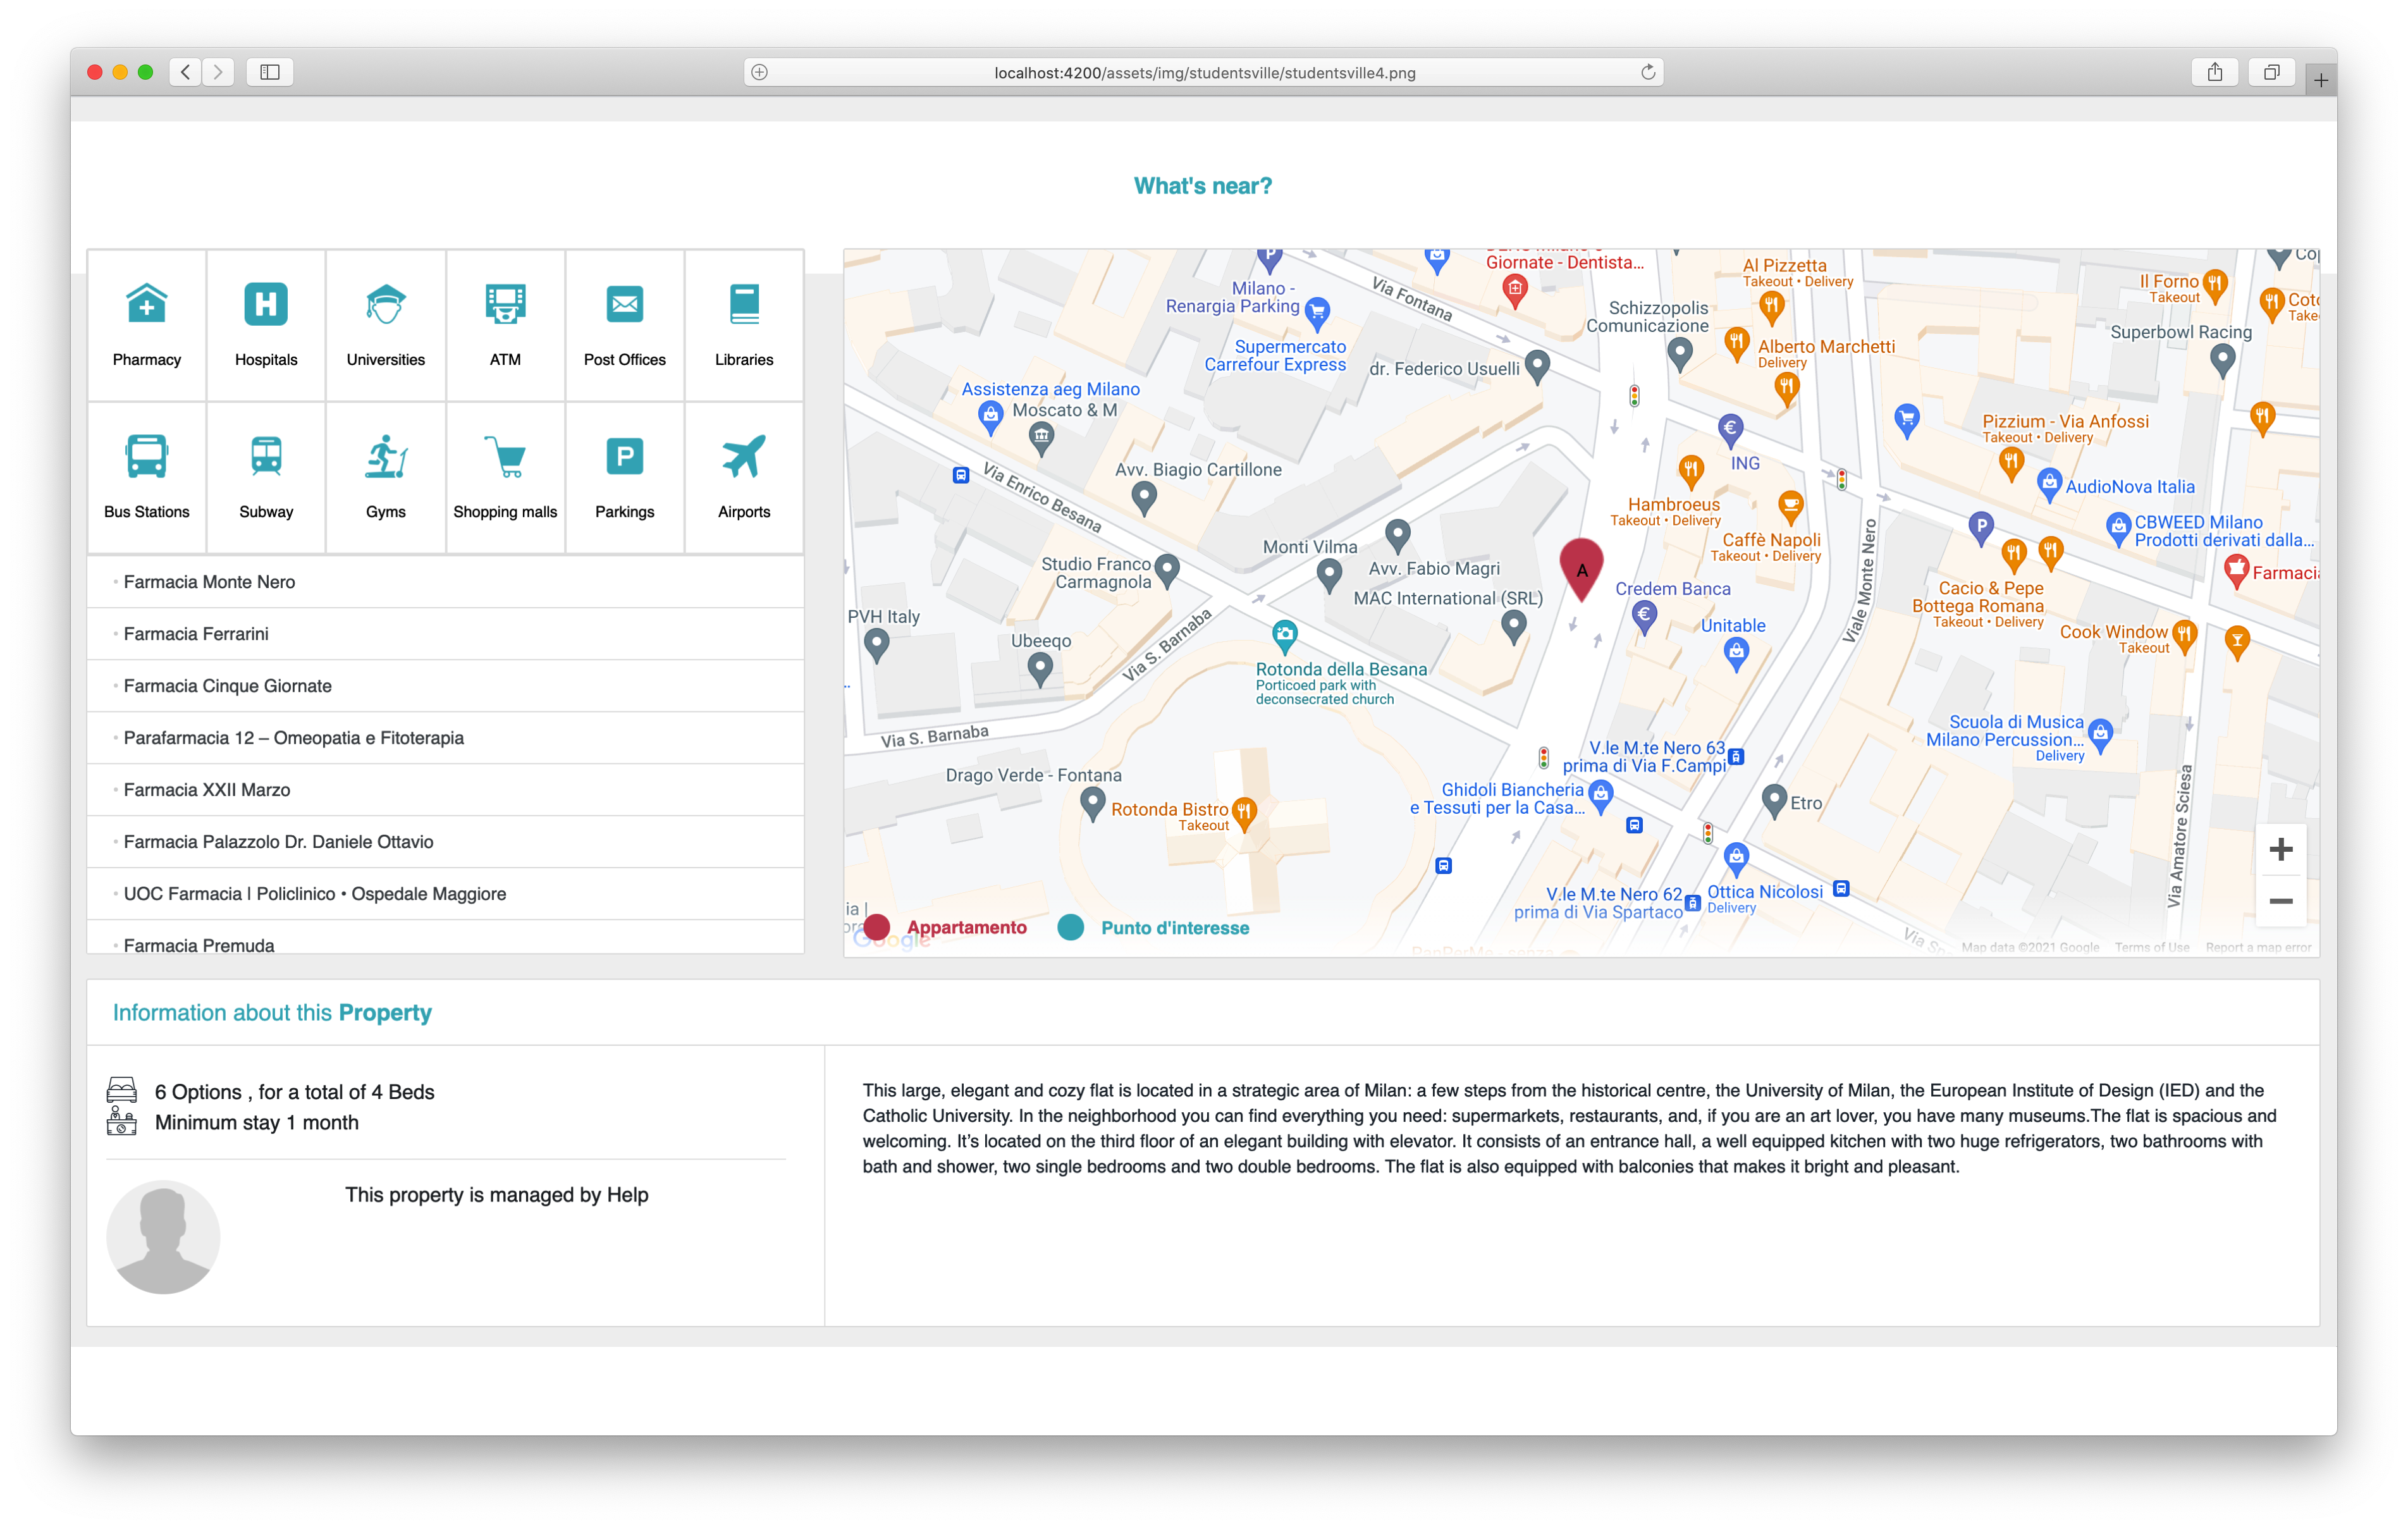Click the Credem Banca map marker

pos(1644,616)
